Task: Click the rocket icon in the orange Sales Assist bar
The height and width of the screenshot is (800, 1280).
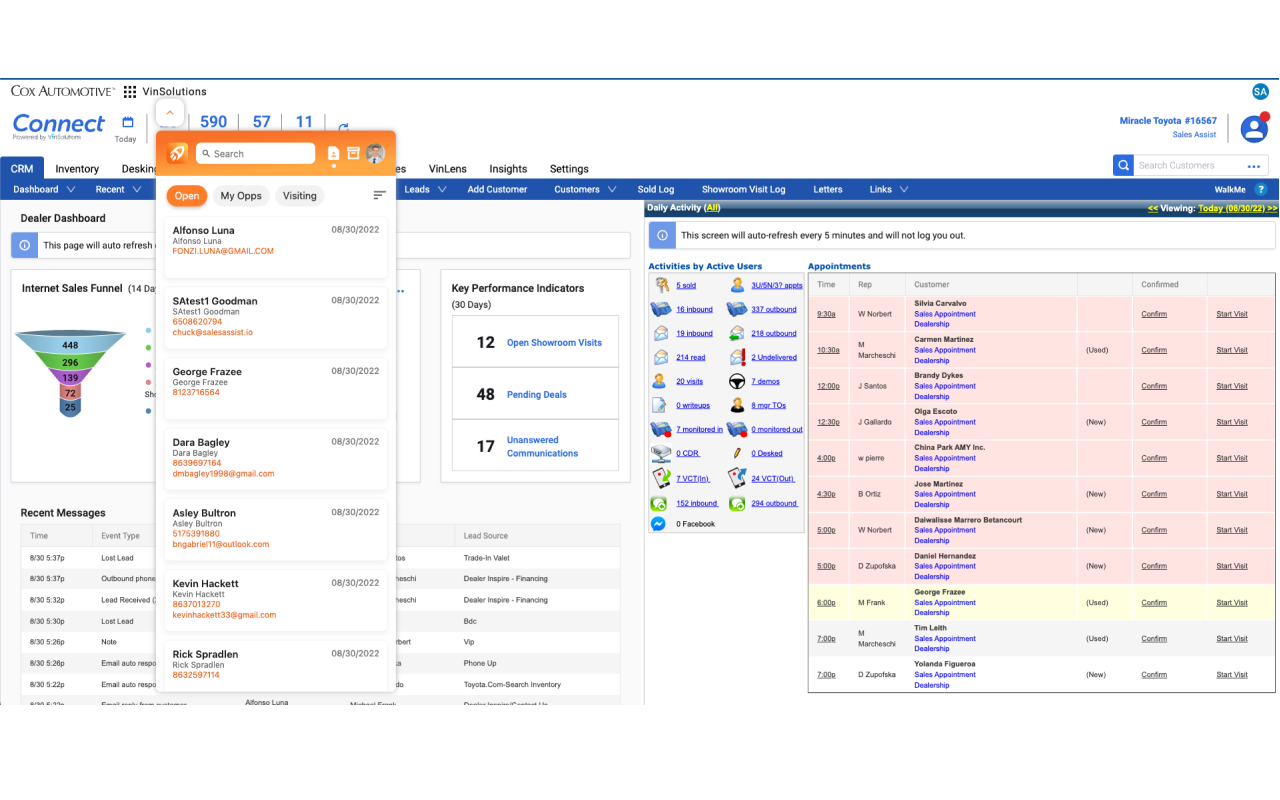Action: pyautogui.click(x=176, y=153)
